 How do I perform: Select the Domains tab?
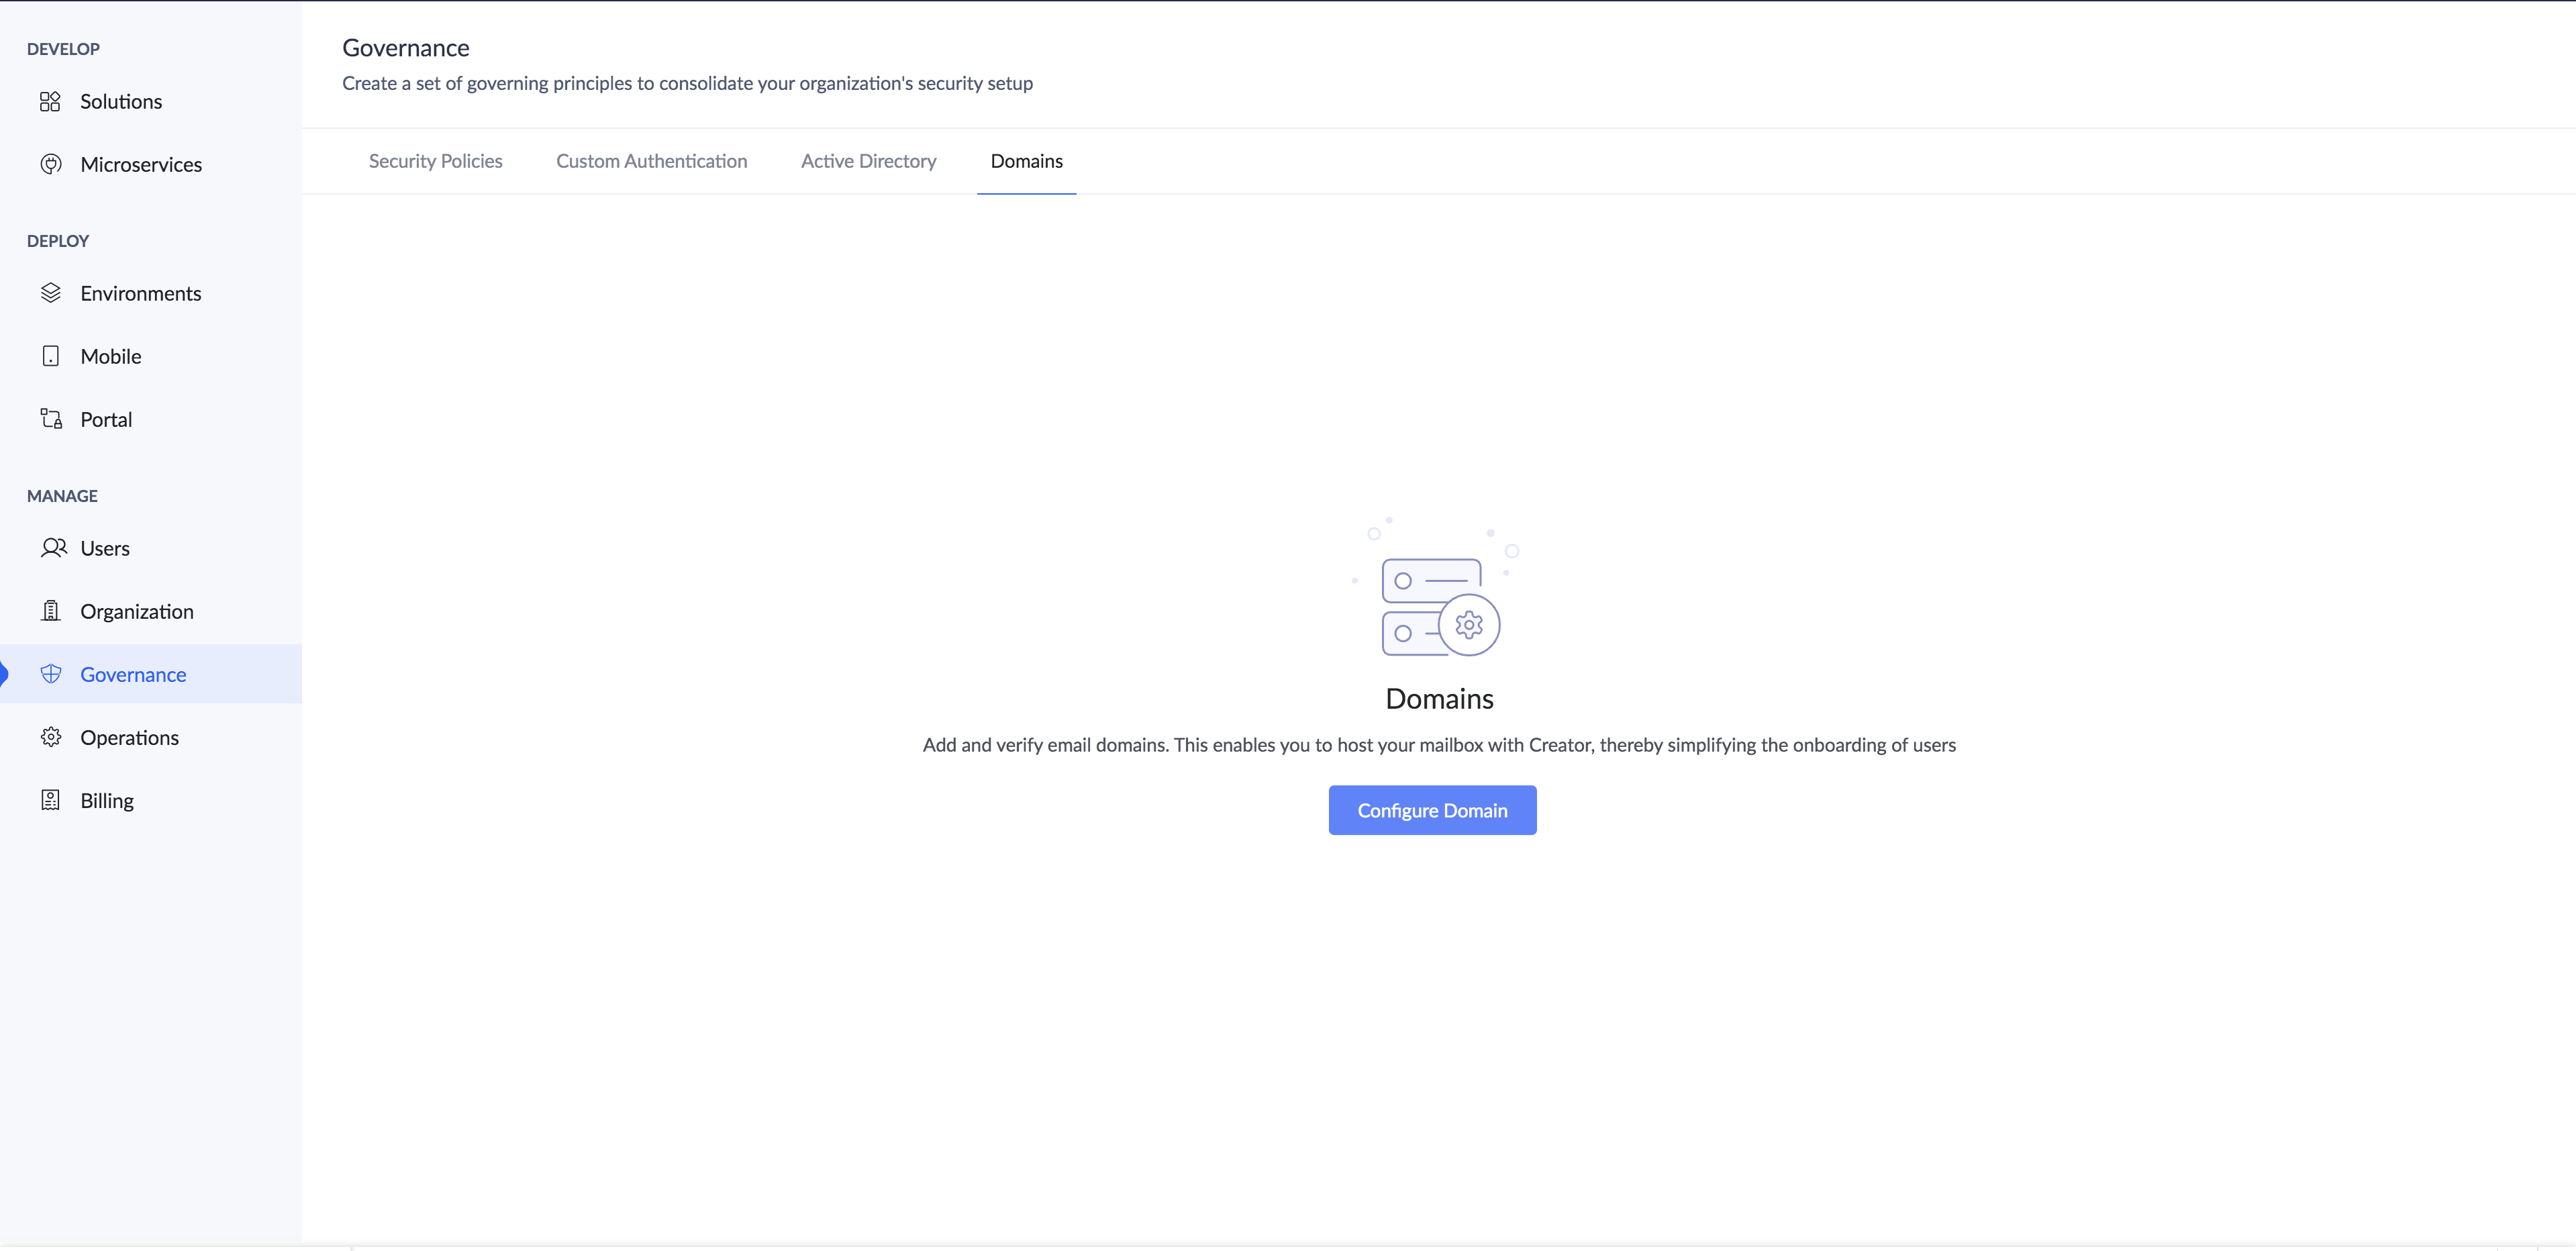tap(1026, 162)
